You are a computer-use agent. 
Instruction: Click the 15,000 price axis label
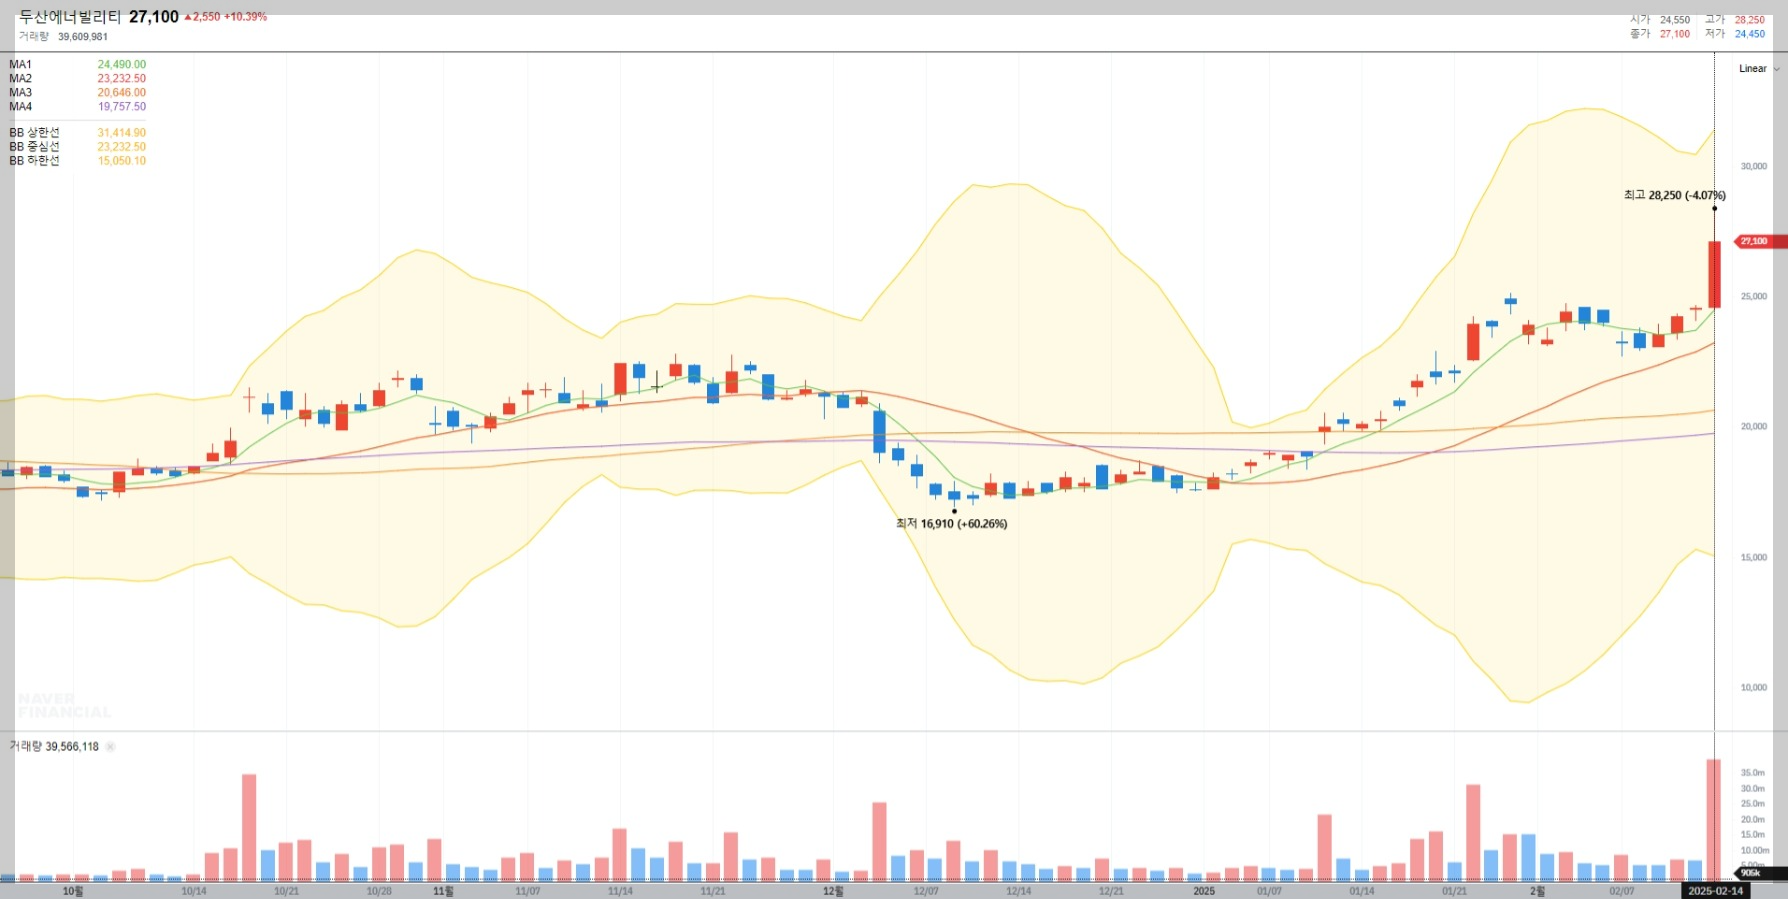coord(1754,558)
